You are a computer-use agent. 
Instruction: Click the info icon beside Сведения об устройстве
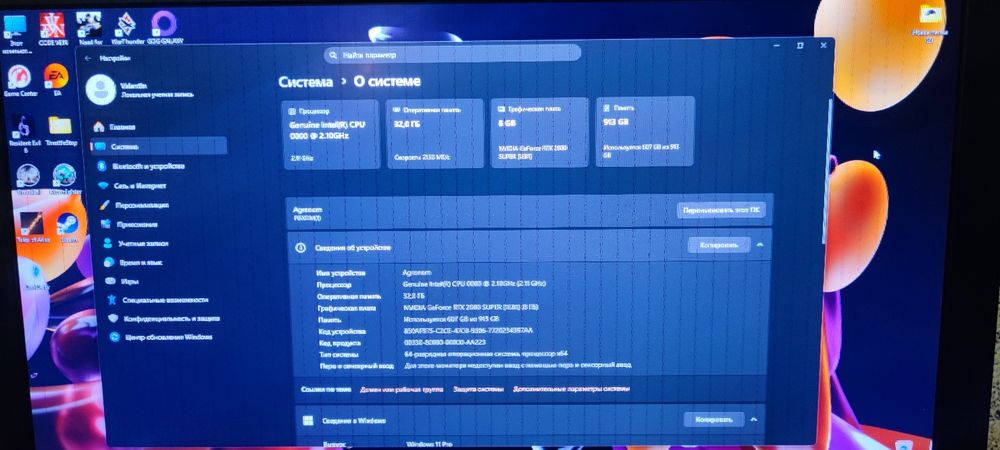pos(301,247)
